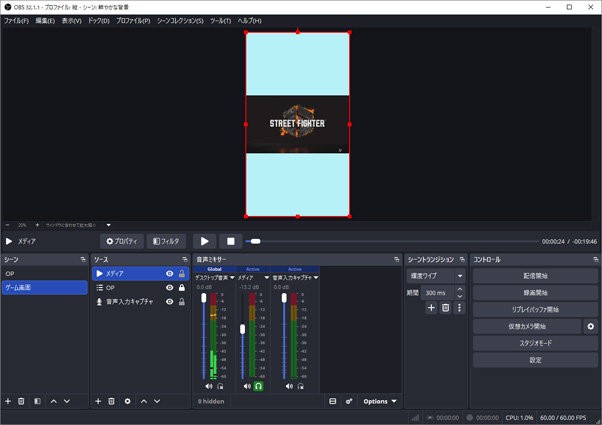The height and width of the screenshot is (425, 602).
Task: Open source properties via the gear icon
Action: point(127,401)
